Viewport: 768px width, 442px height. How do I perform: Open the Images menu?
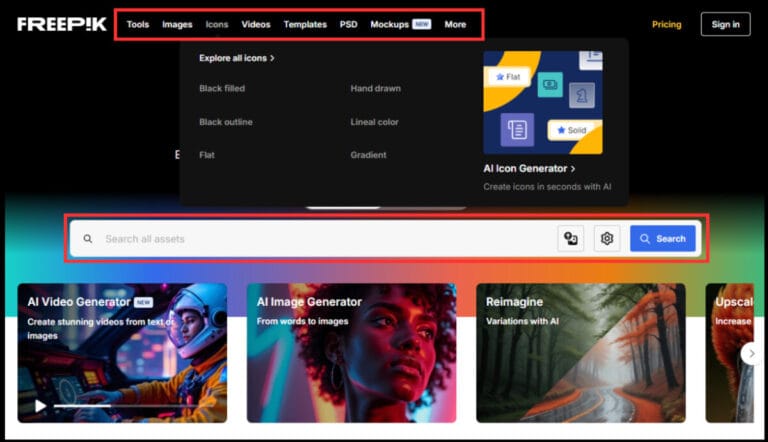(177, 24)
